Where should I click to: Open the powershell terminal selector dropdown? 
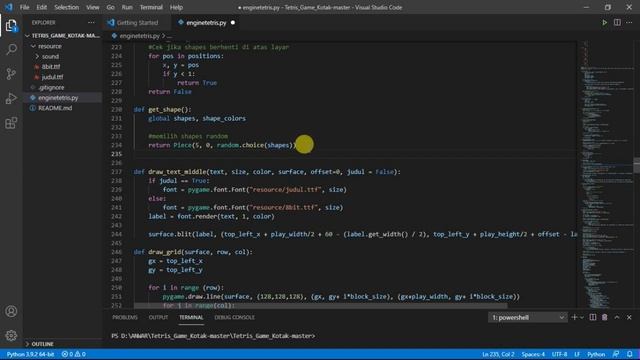point(528,318)
